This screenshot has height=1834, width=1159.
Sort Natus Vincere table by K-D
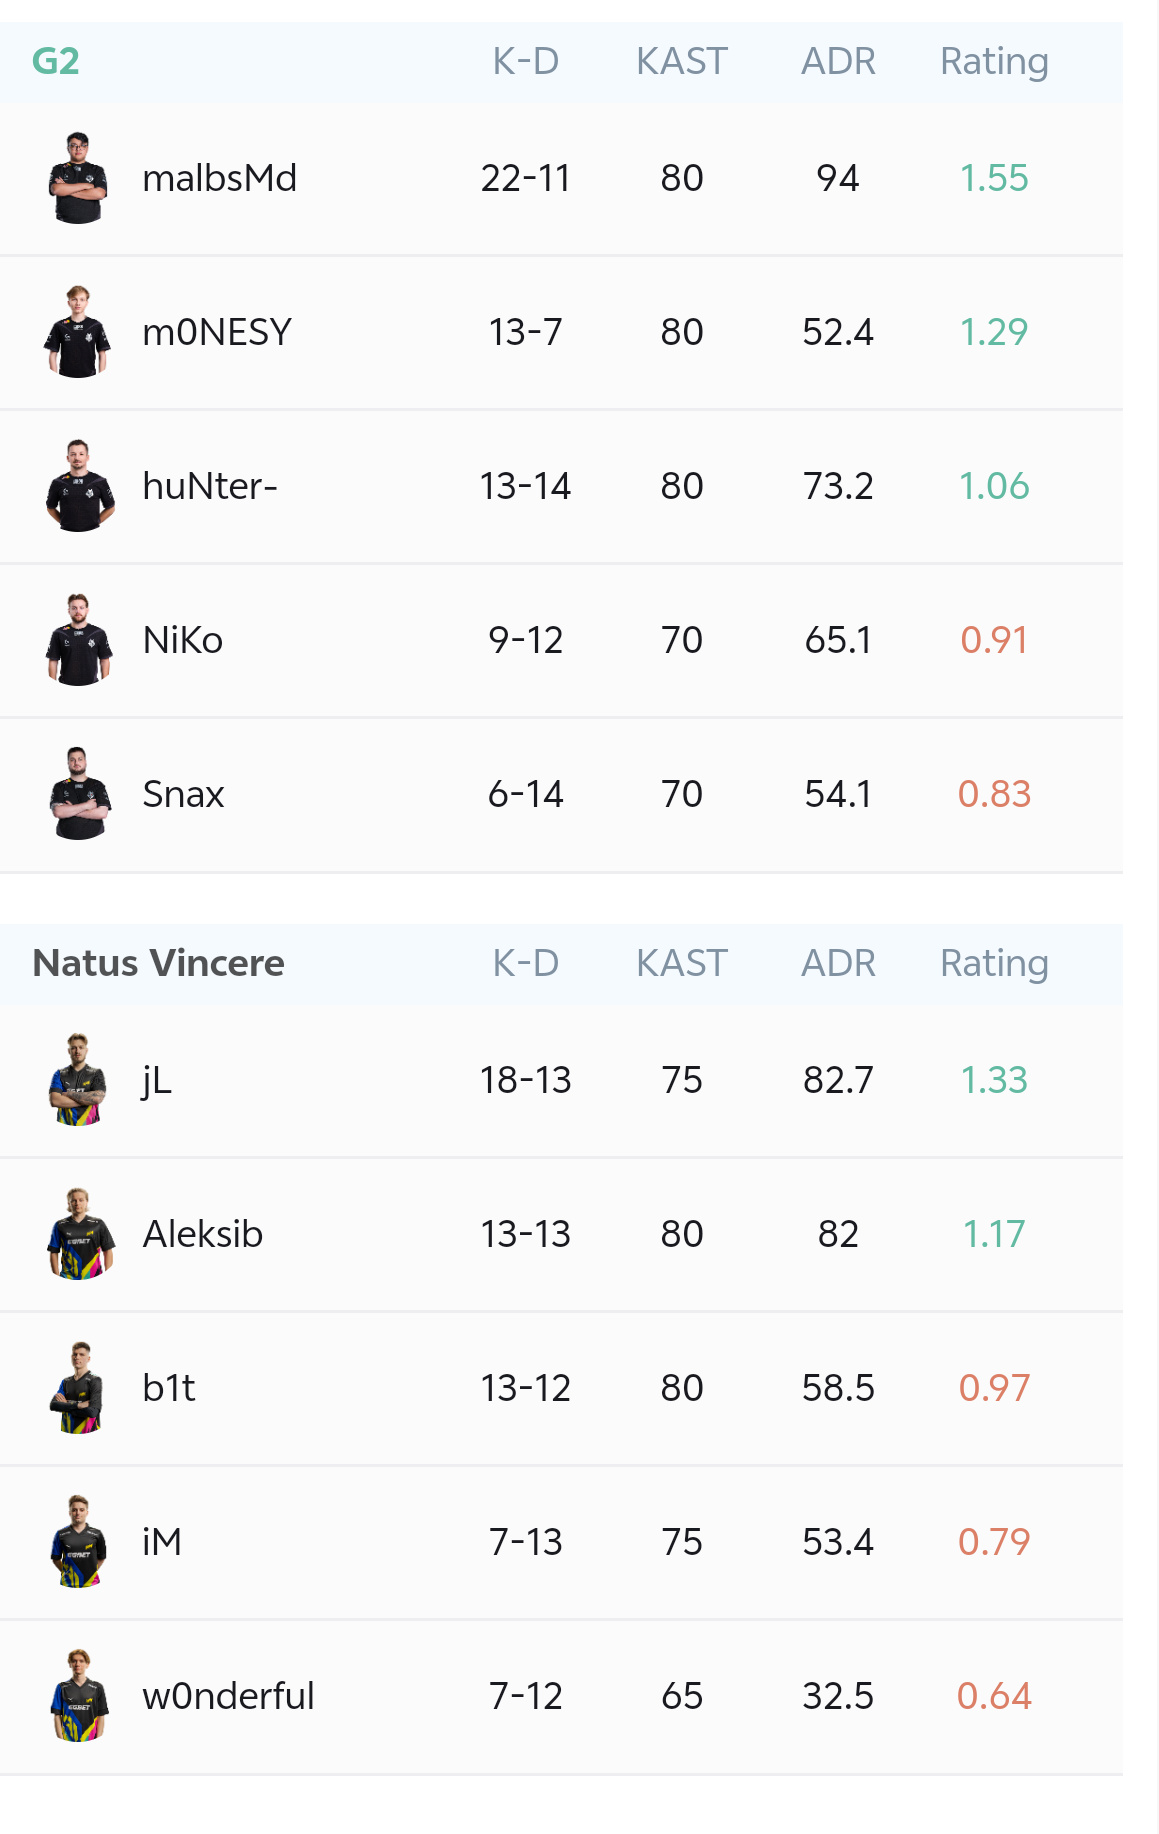(x=526, y=963)
